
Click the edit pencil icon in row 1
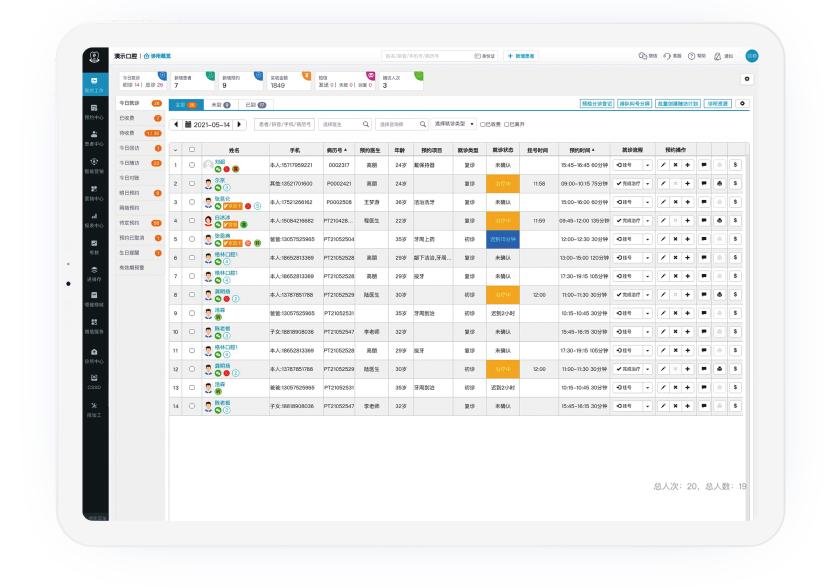(x=663, y=165)
